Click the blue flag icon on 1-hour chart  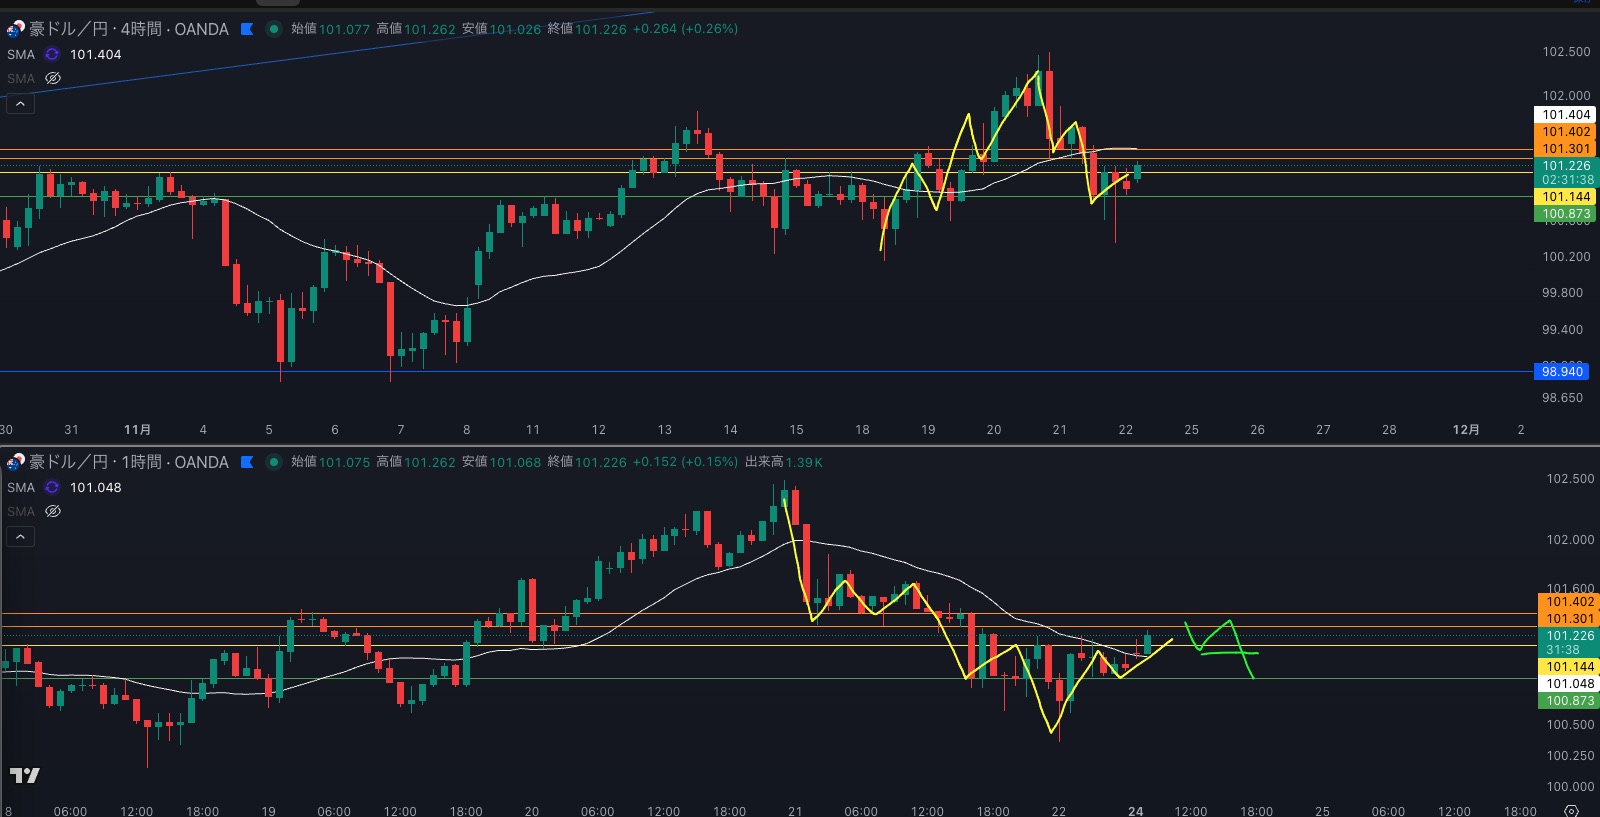(247, 462)
